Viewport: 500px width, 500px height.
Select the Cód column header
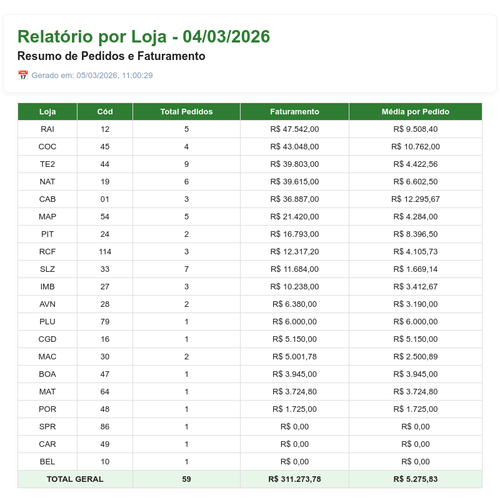pyautogui.click(x=105, y=112)
